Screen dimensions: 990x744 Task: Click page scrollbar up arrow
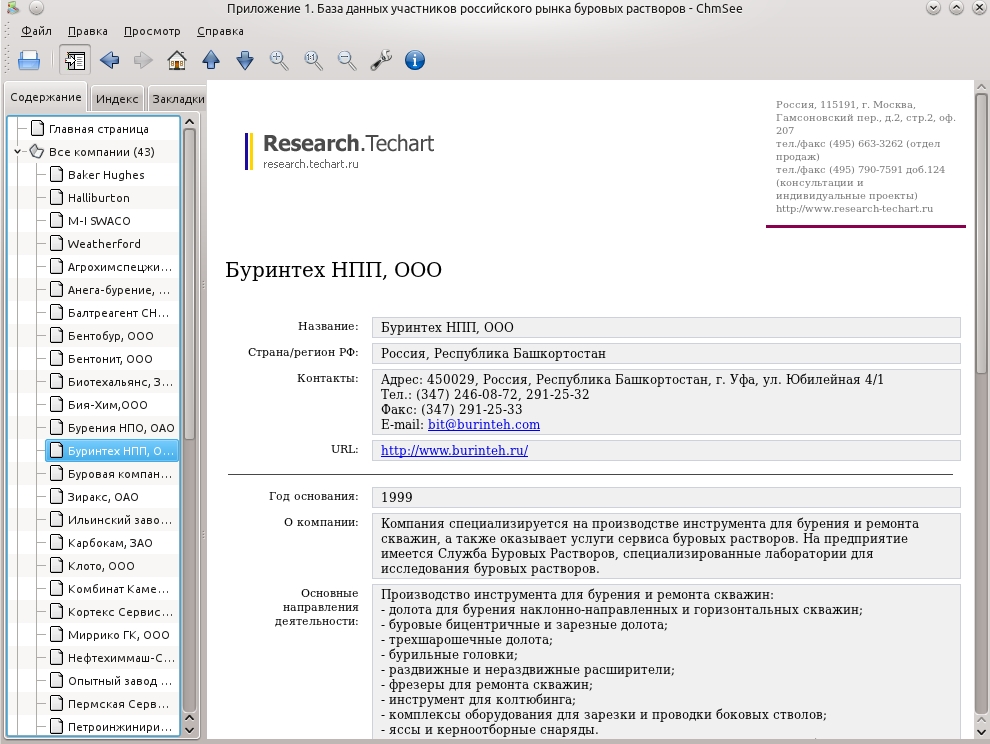coord(981,87)
